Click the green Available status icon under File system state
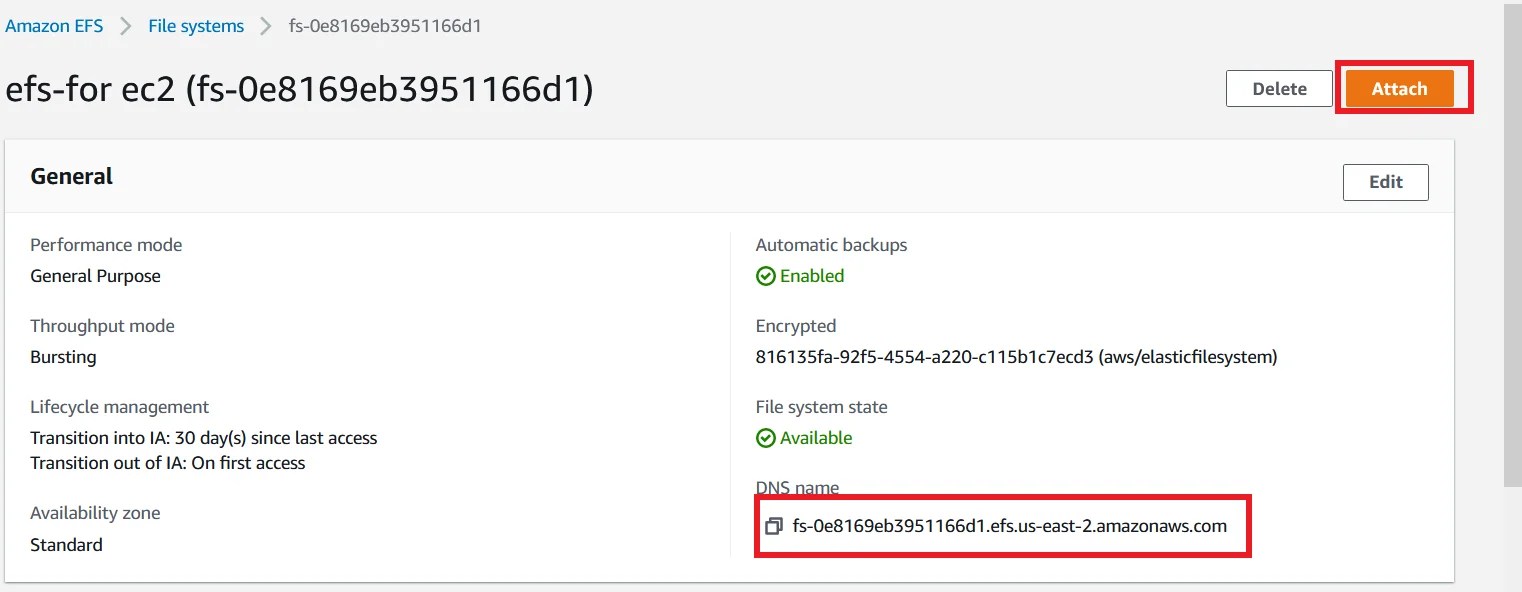 (766, 438)
